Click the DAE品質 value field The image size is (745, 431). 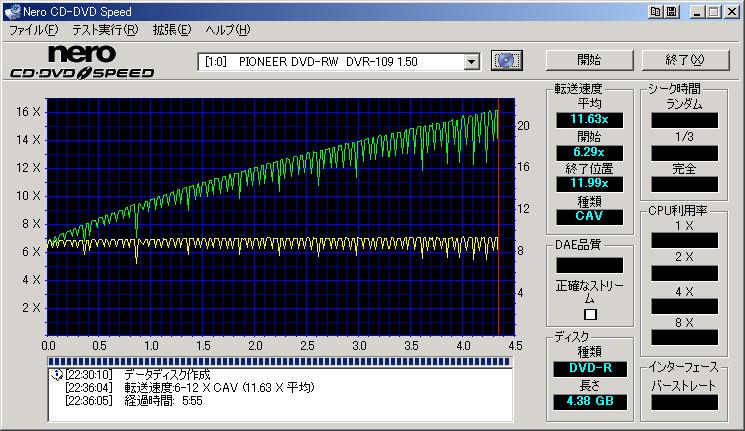coord(589,265)
